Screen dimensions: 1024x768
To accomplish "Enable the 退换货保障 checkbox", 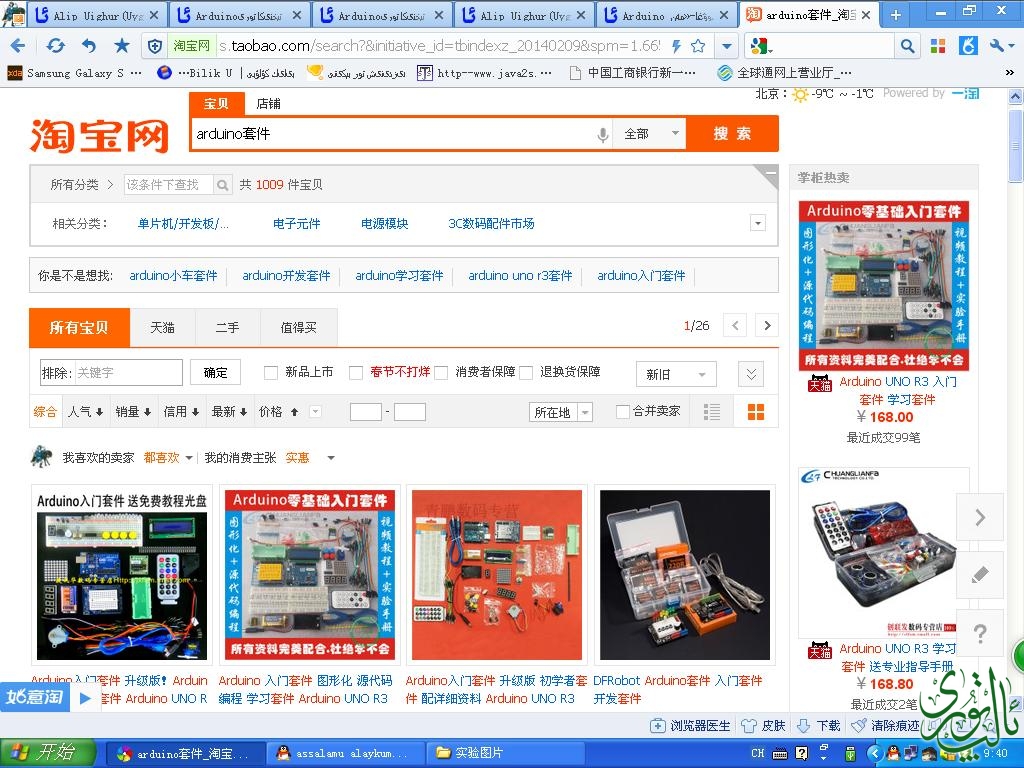I will 526,373.
